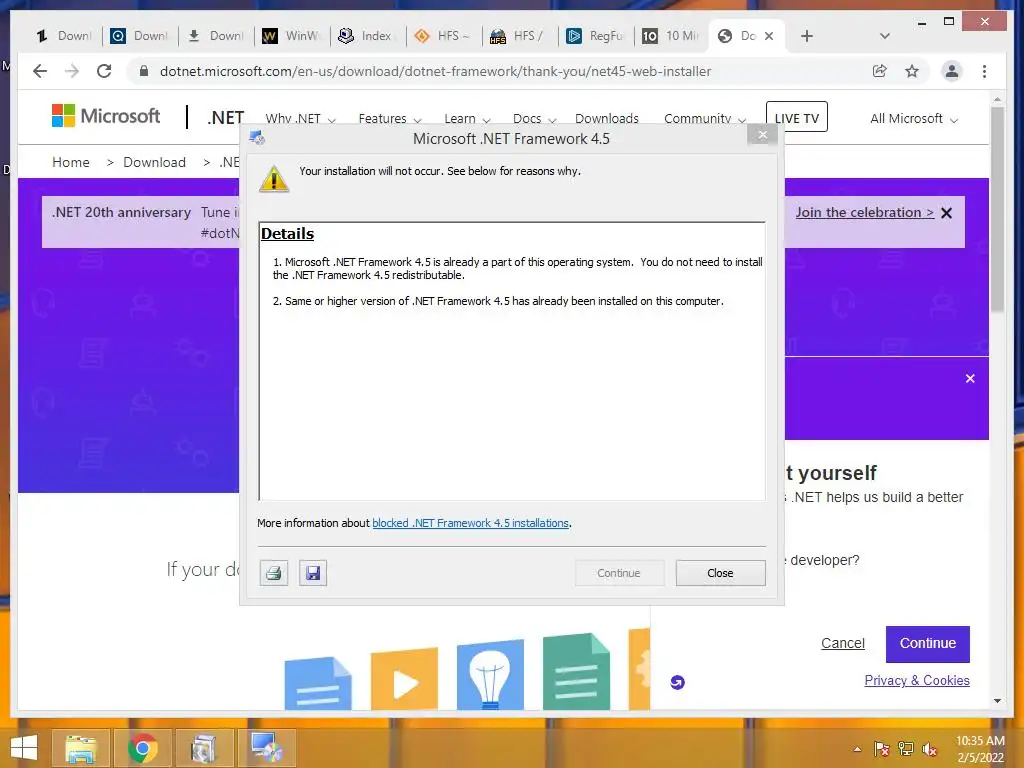
Task: Expand the Learn menu
Action: pos(467,119)
